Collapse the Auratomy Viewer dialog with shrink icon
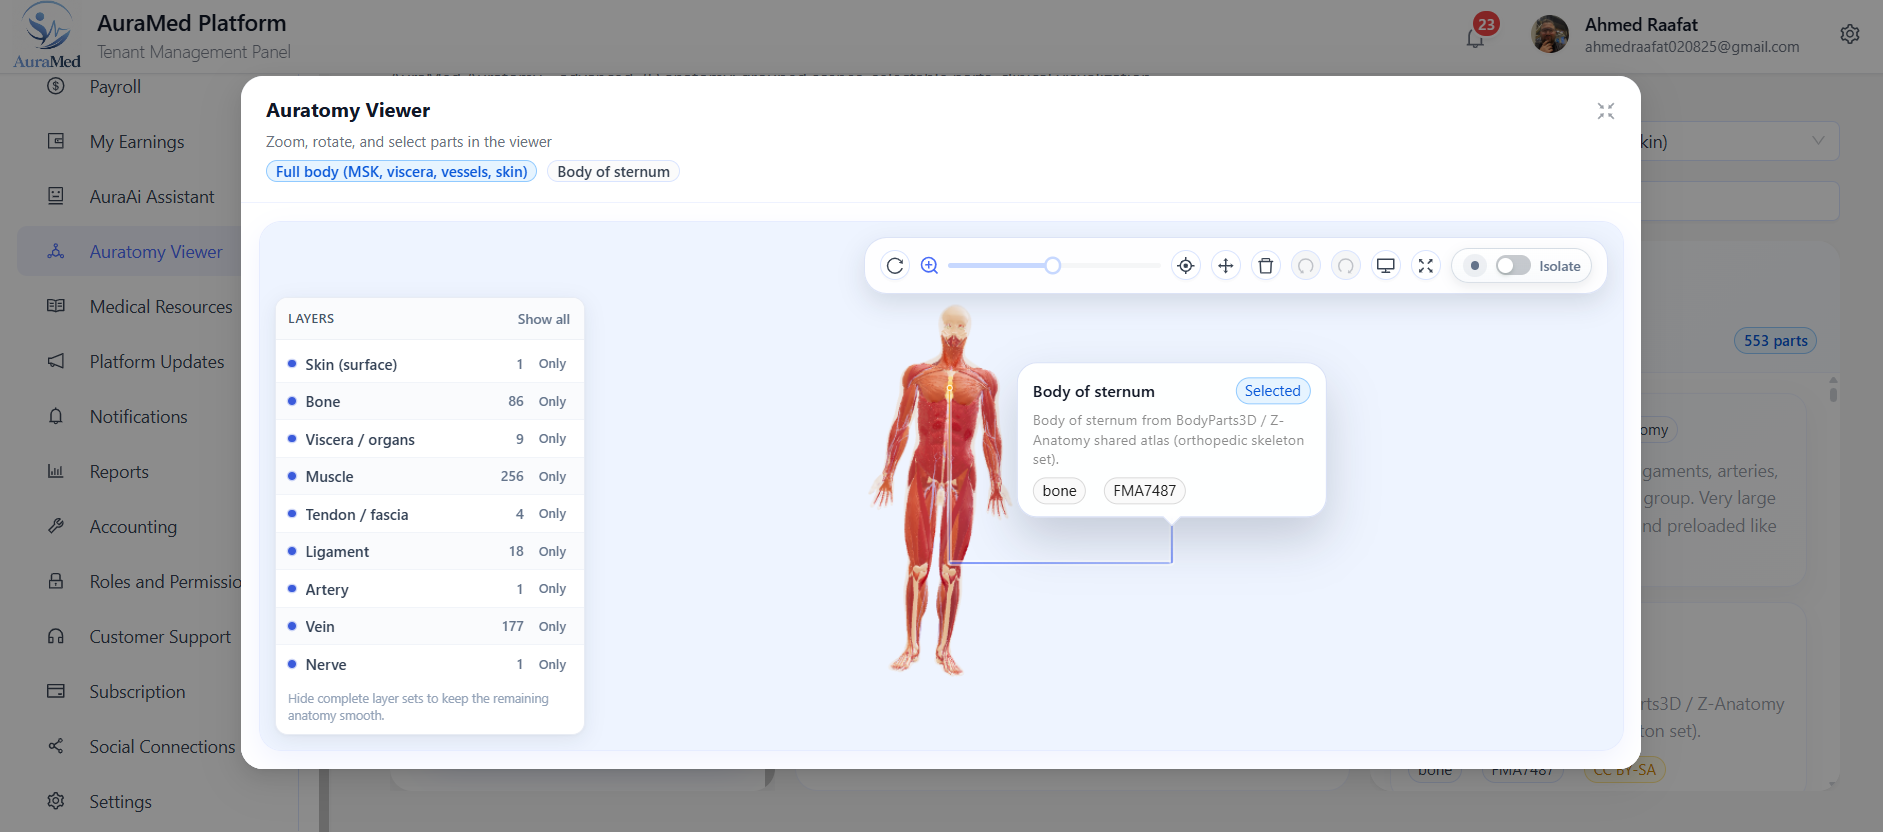This screenshot has height=832, width=1883. [x=1606, y=111]
